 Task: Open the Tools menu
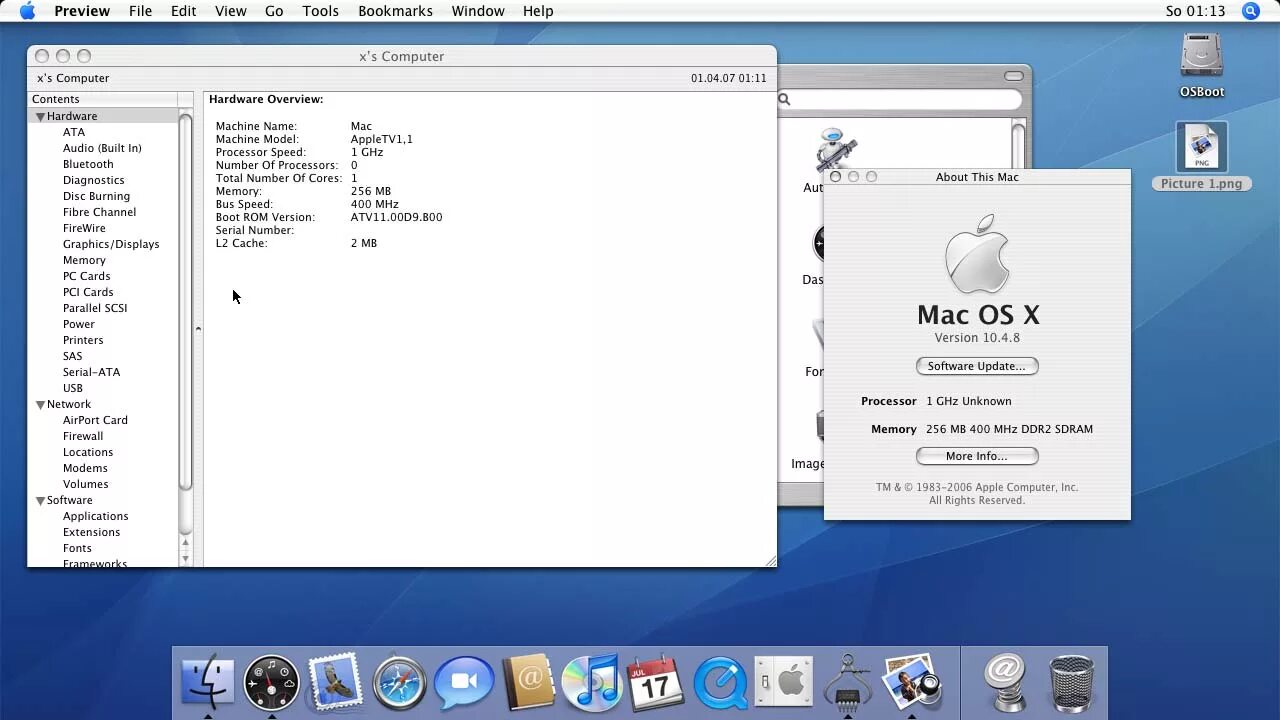320,11
